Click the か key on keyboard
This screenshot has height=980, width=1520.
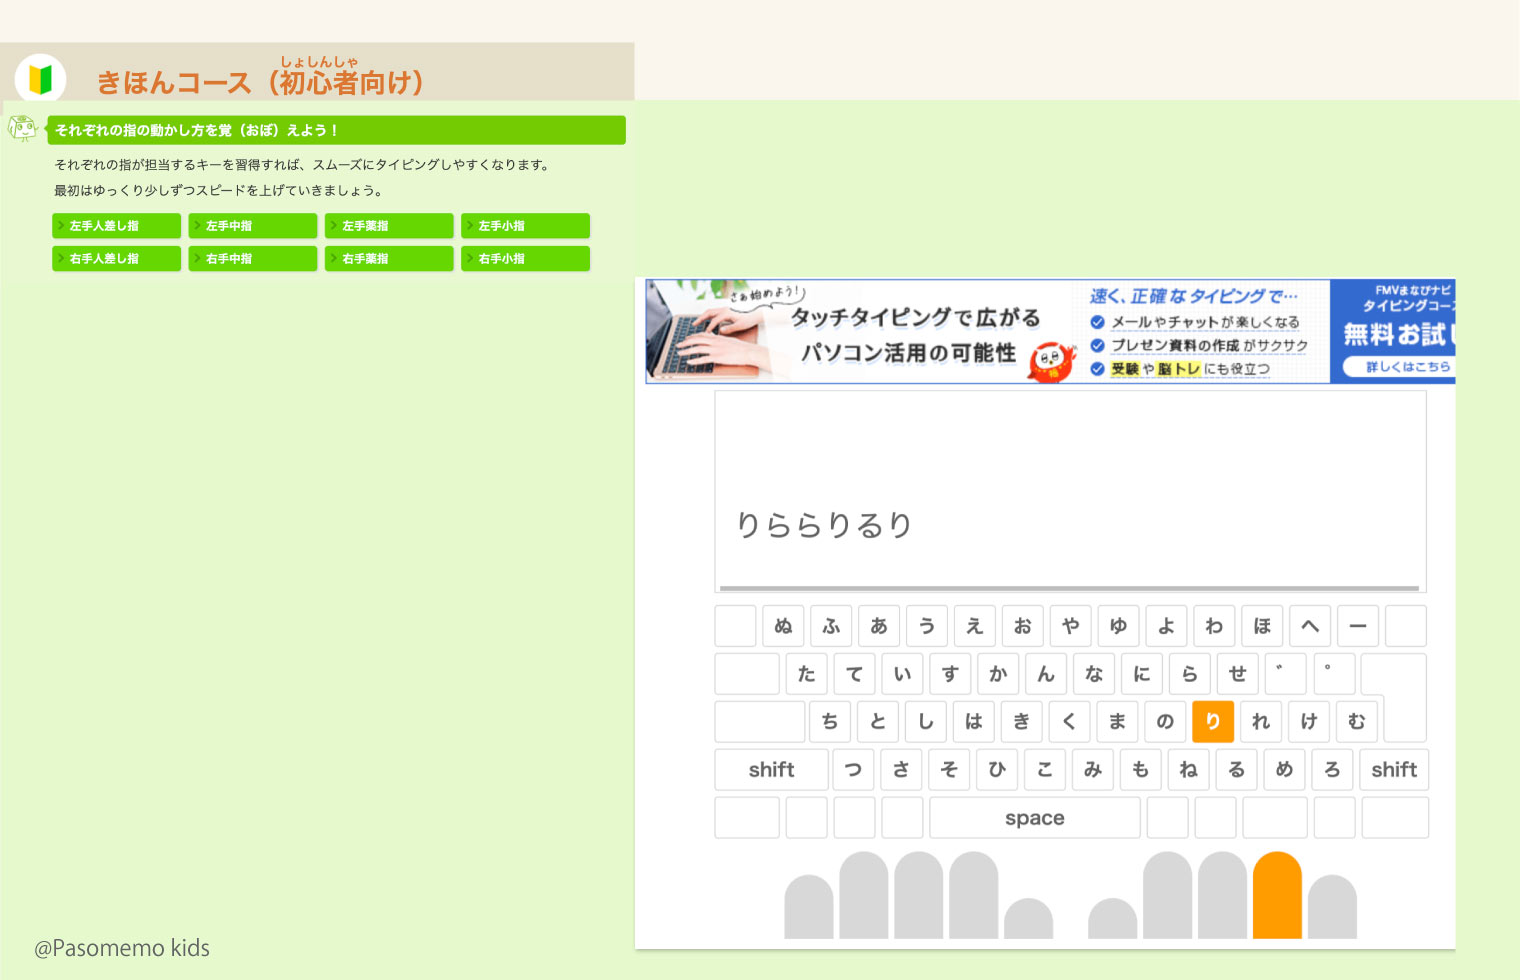pyautogui.click(x=998, y=674)
